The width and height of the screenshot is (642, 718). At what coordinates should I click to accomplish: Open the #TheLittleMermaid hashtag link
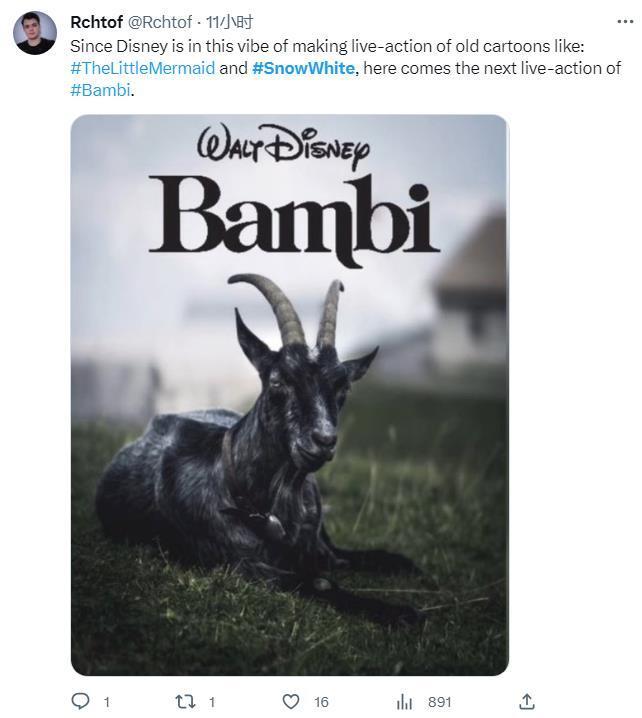point(142,68)
